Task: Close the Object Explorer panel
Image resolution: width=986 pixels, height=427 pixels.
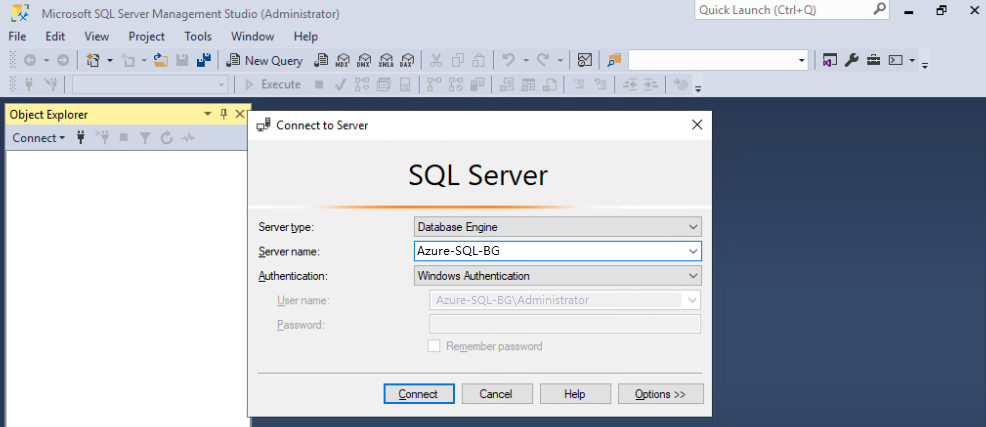Action: pyautogui.click(x=240, y=114)
